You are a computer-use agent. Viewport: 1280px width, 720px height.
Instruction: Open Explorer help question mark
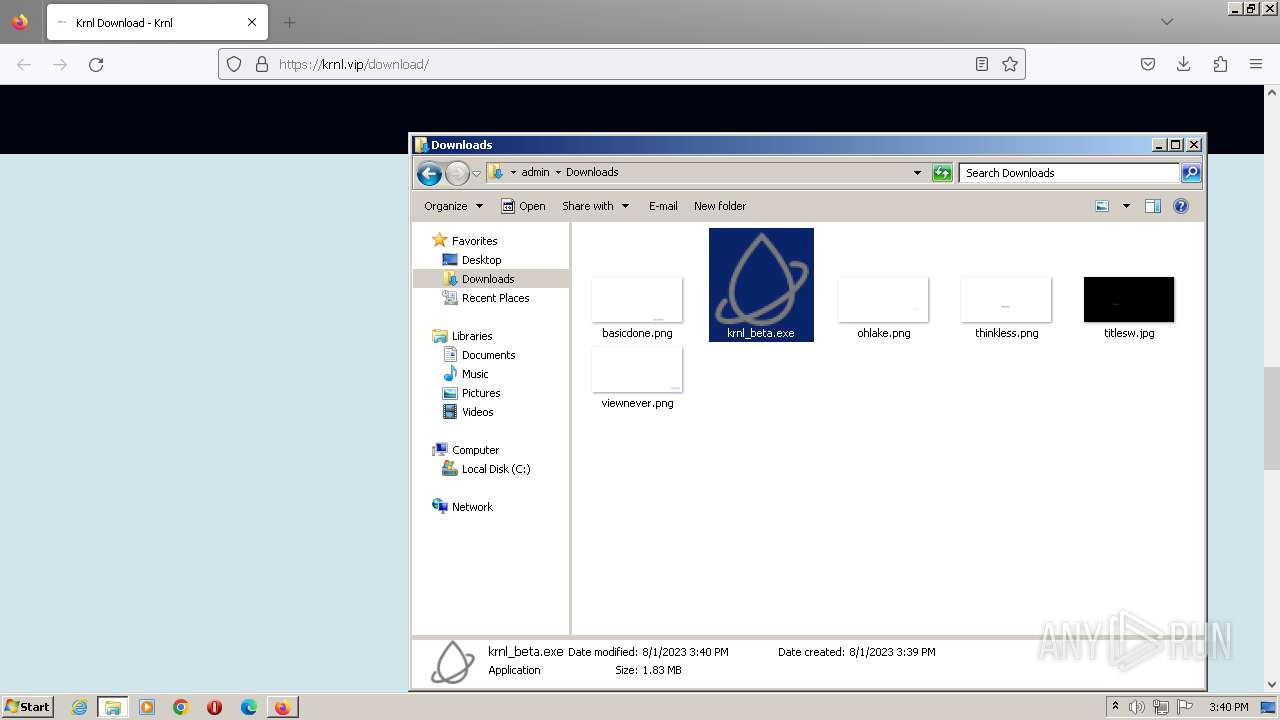pos(1181,206)
